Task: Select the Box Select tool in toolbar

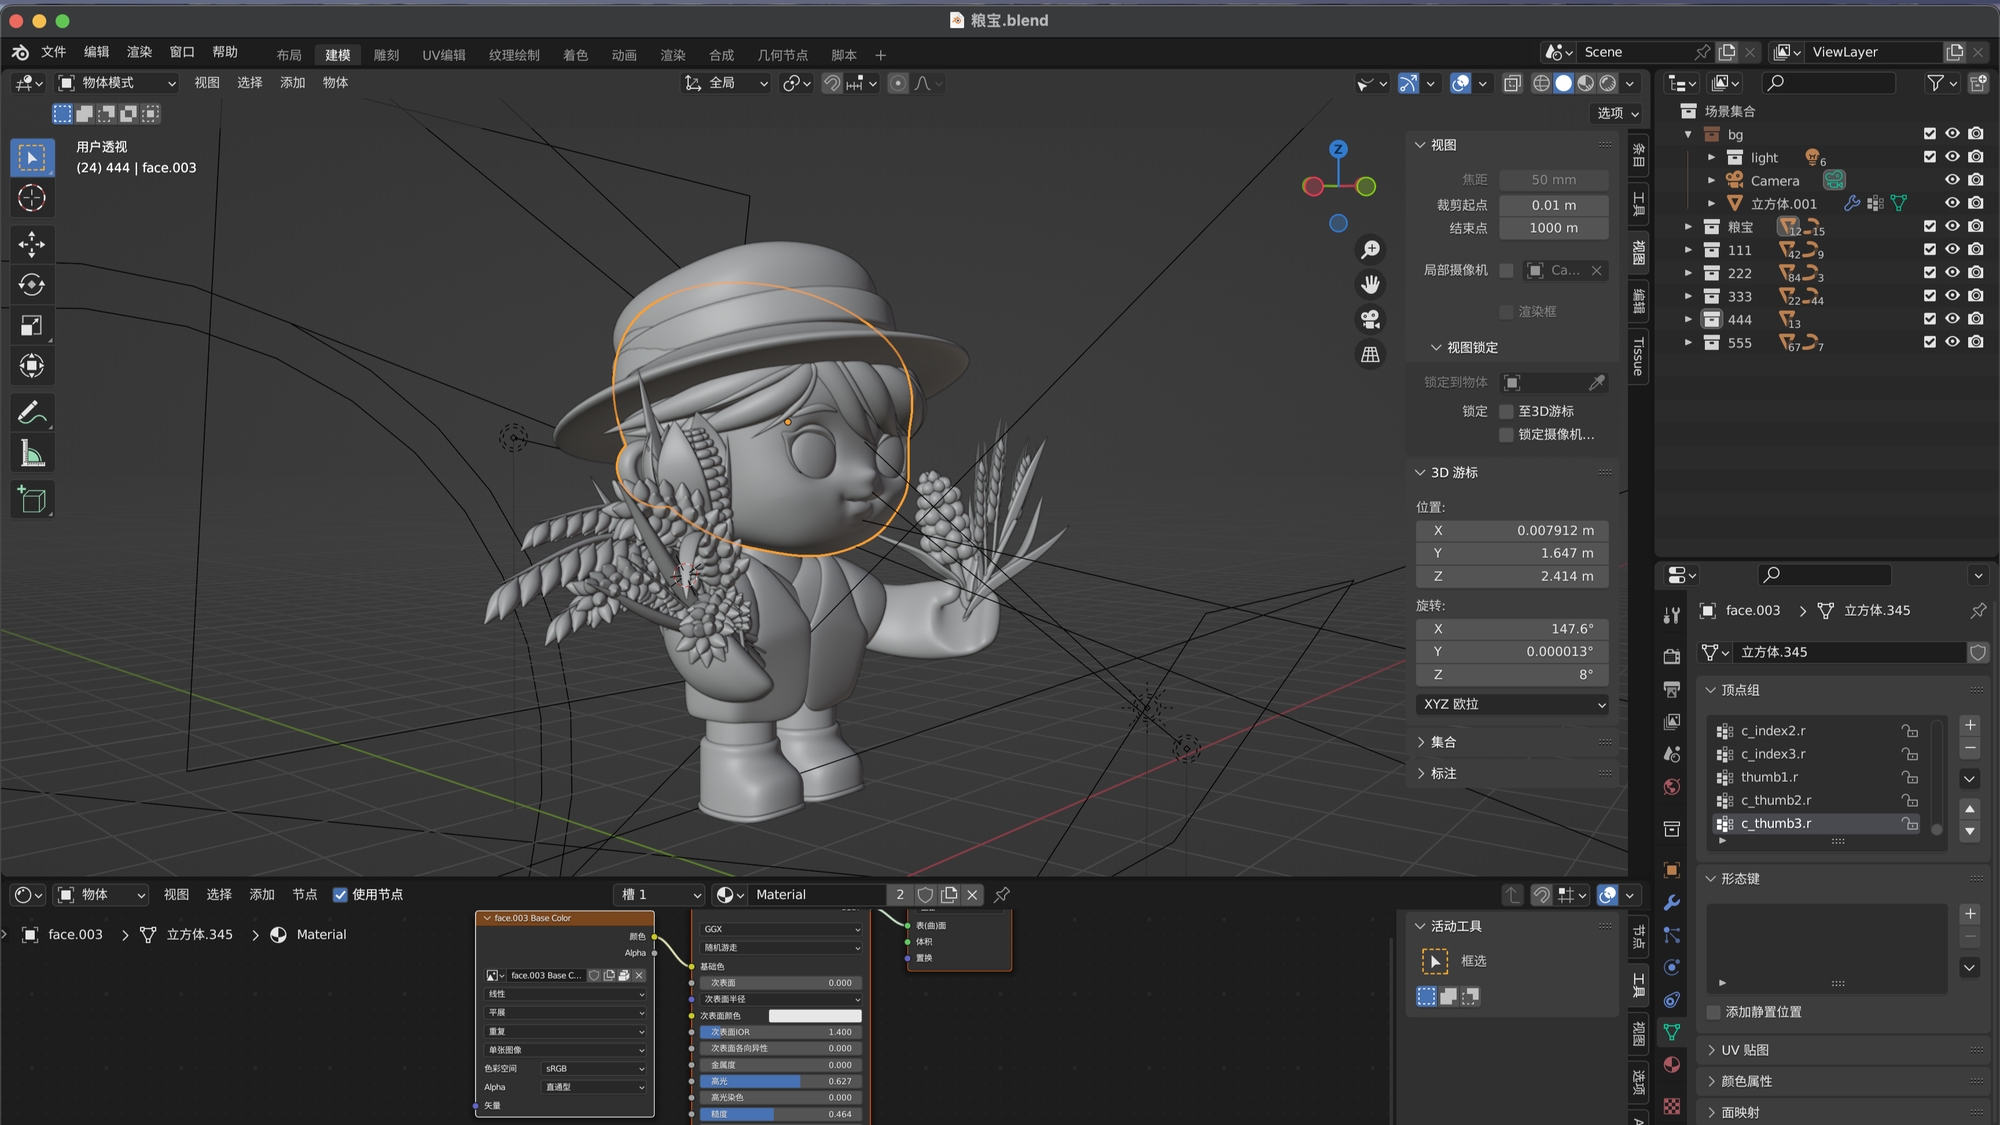Action: (32, 158)
